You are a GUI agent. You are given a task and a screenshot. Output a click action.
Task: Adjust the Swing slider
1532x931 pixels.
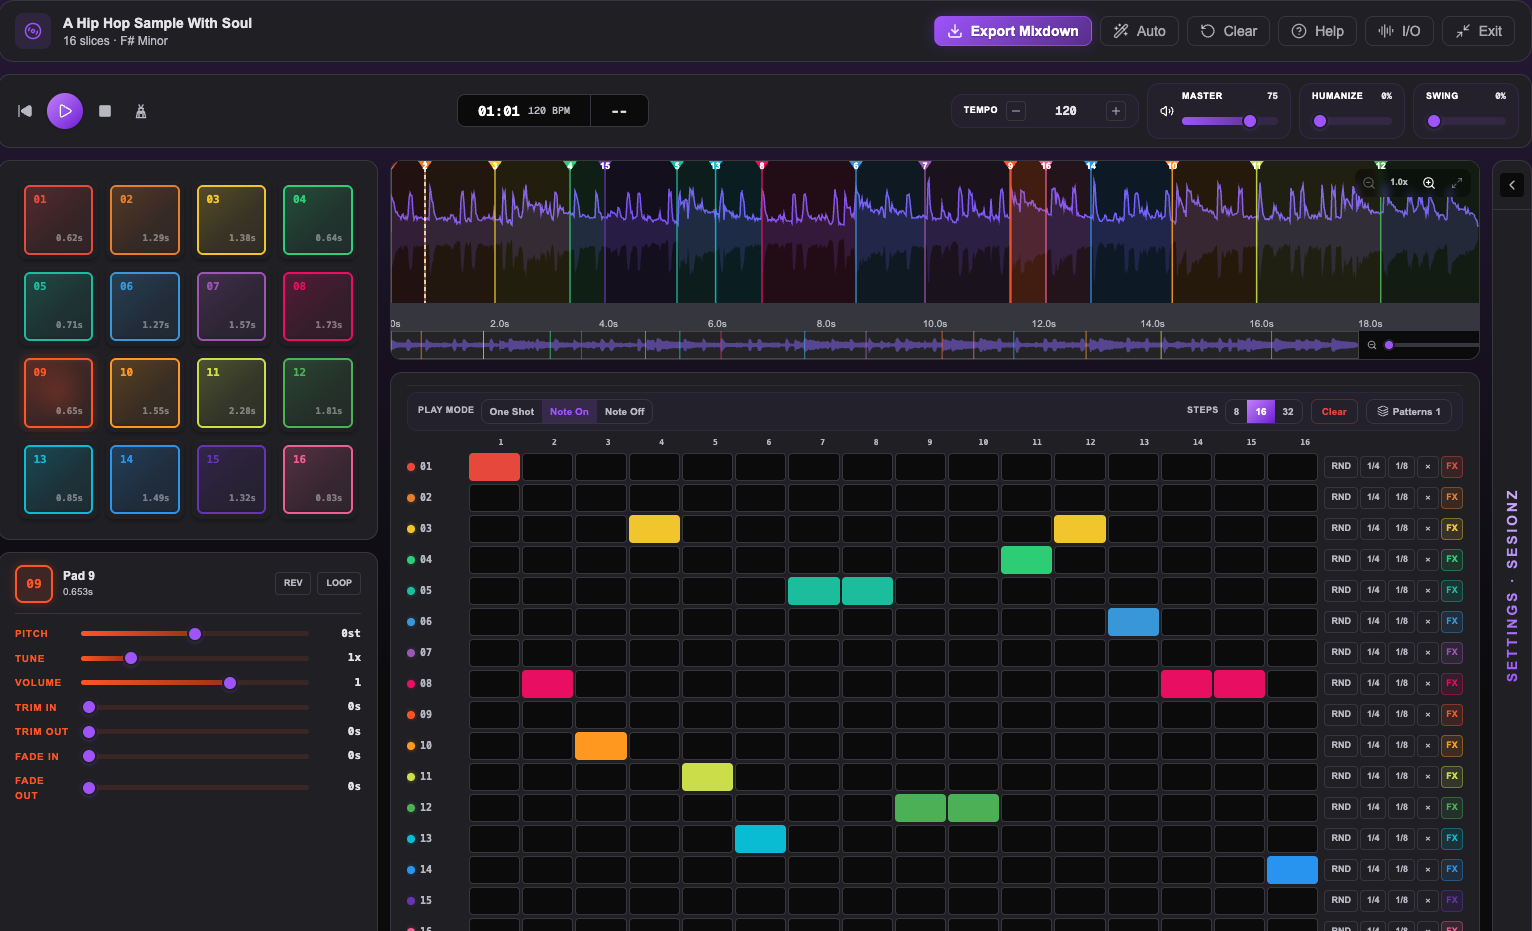[x=1466, y=121]
